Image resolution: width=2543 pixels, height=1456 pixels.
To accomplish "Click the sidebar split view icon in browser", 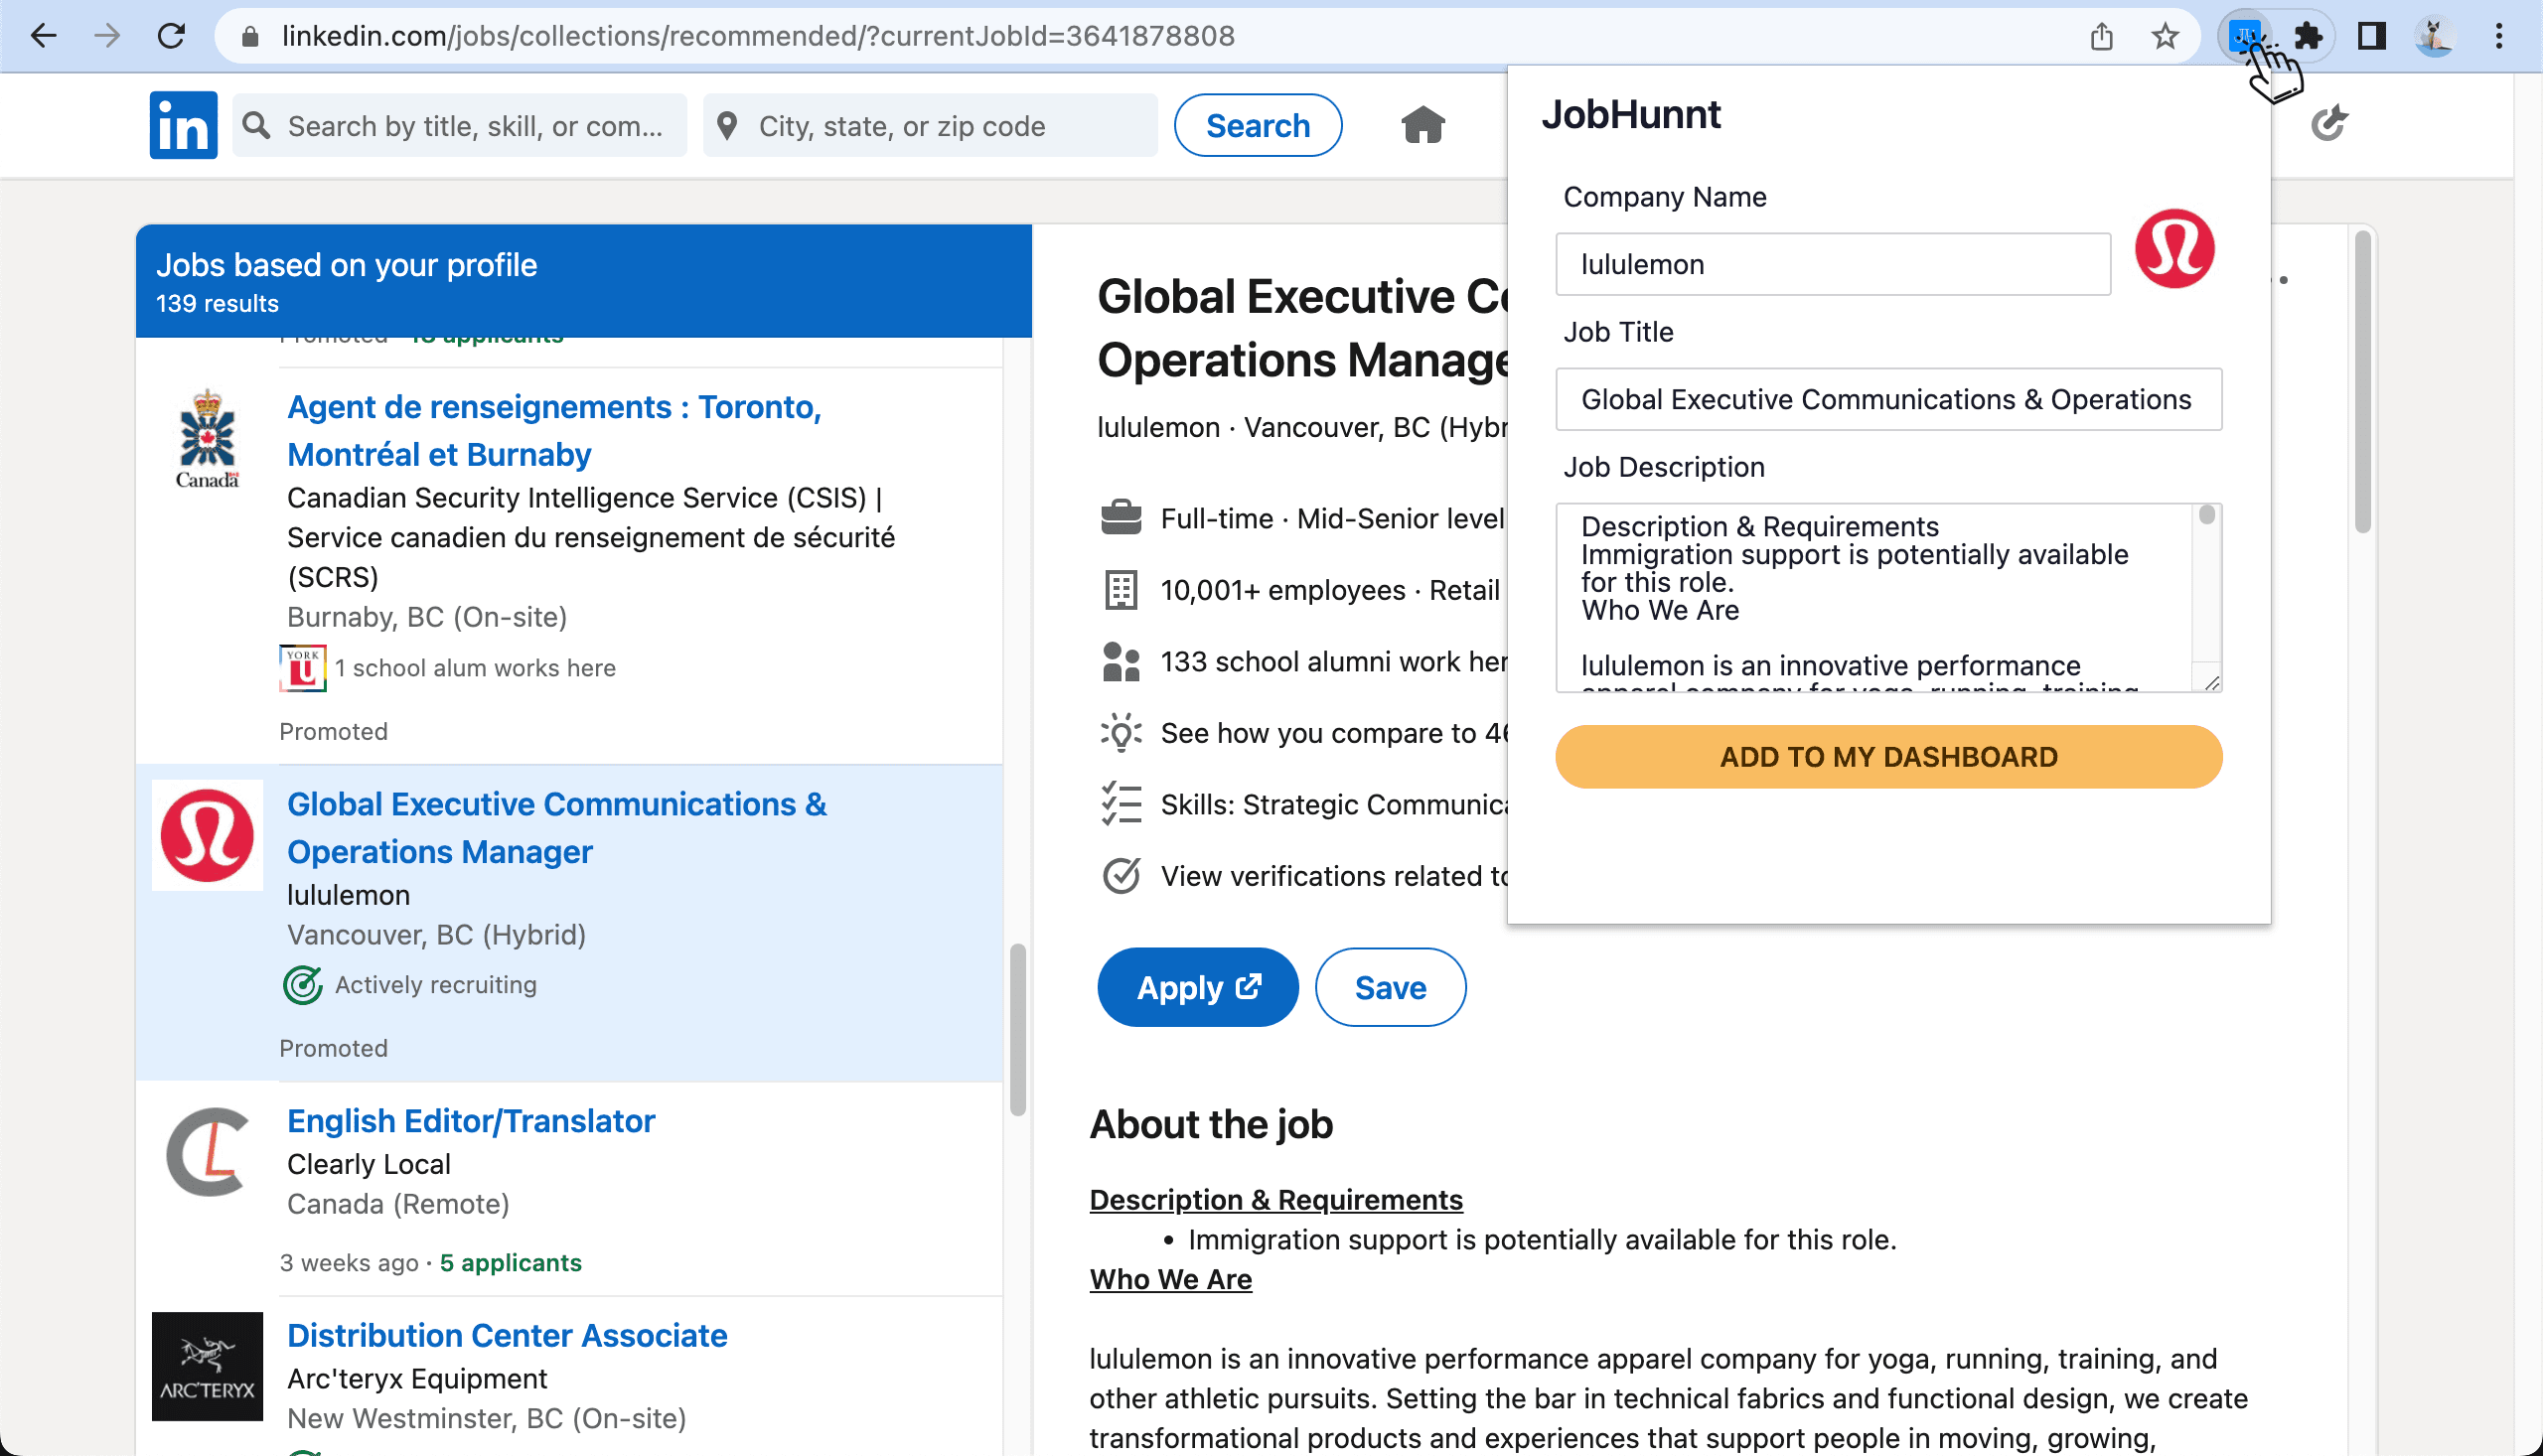I will click(2372, 35).
